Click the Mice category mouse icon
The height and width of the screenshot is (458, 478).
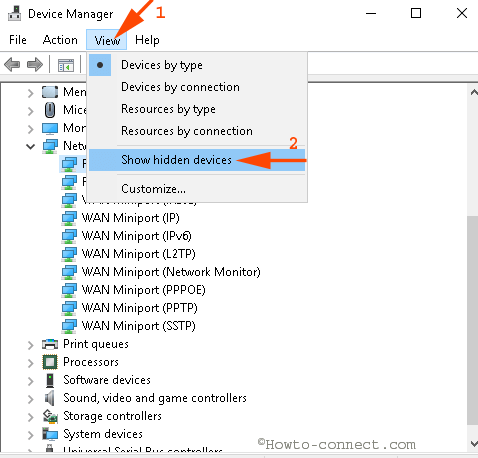pos(50,110)
